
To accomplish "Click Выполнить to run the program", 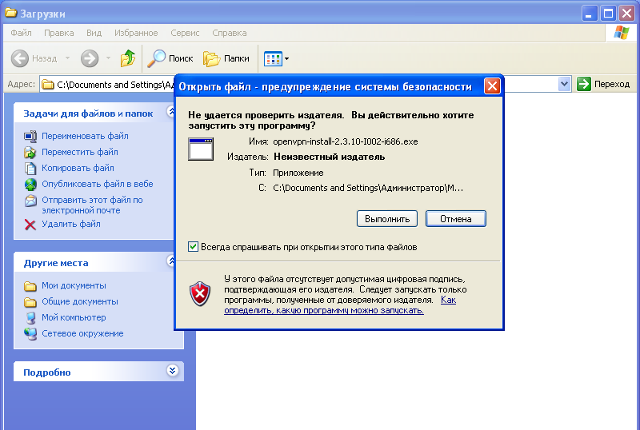I will 387,219.
